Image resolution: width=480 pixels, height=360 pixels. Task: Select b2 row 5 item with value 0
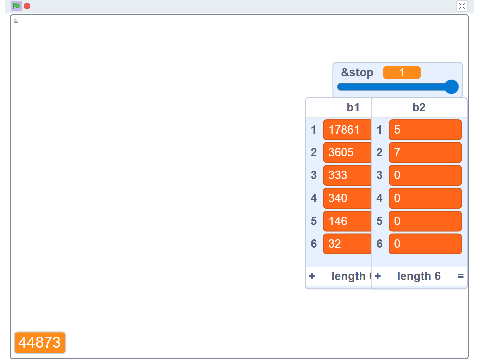[x=425, y=221]
